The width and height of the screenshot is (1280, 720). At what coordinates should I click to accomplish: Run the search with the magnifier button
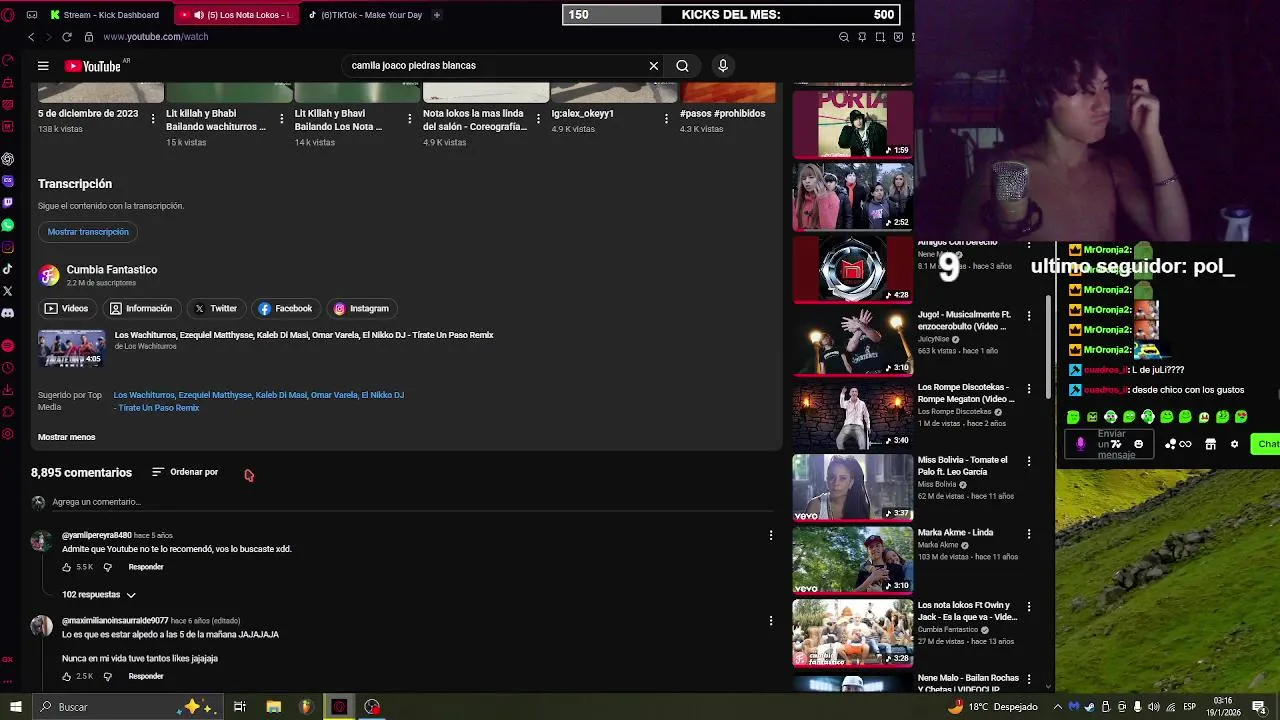point(682,66)
